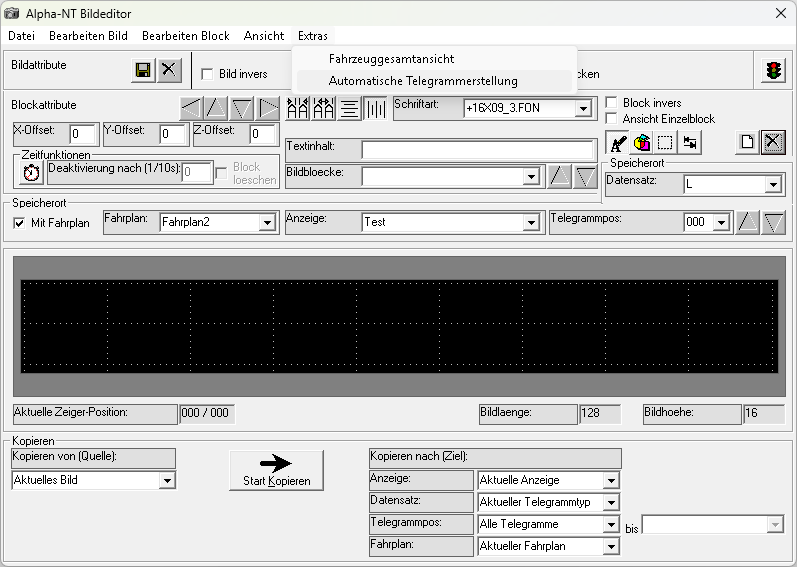Click the traffic light icon
797x567 pixels.
774,70
